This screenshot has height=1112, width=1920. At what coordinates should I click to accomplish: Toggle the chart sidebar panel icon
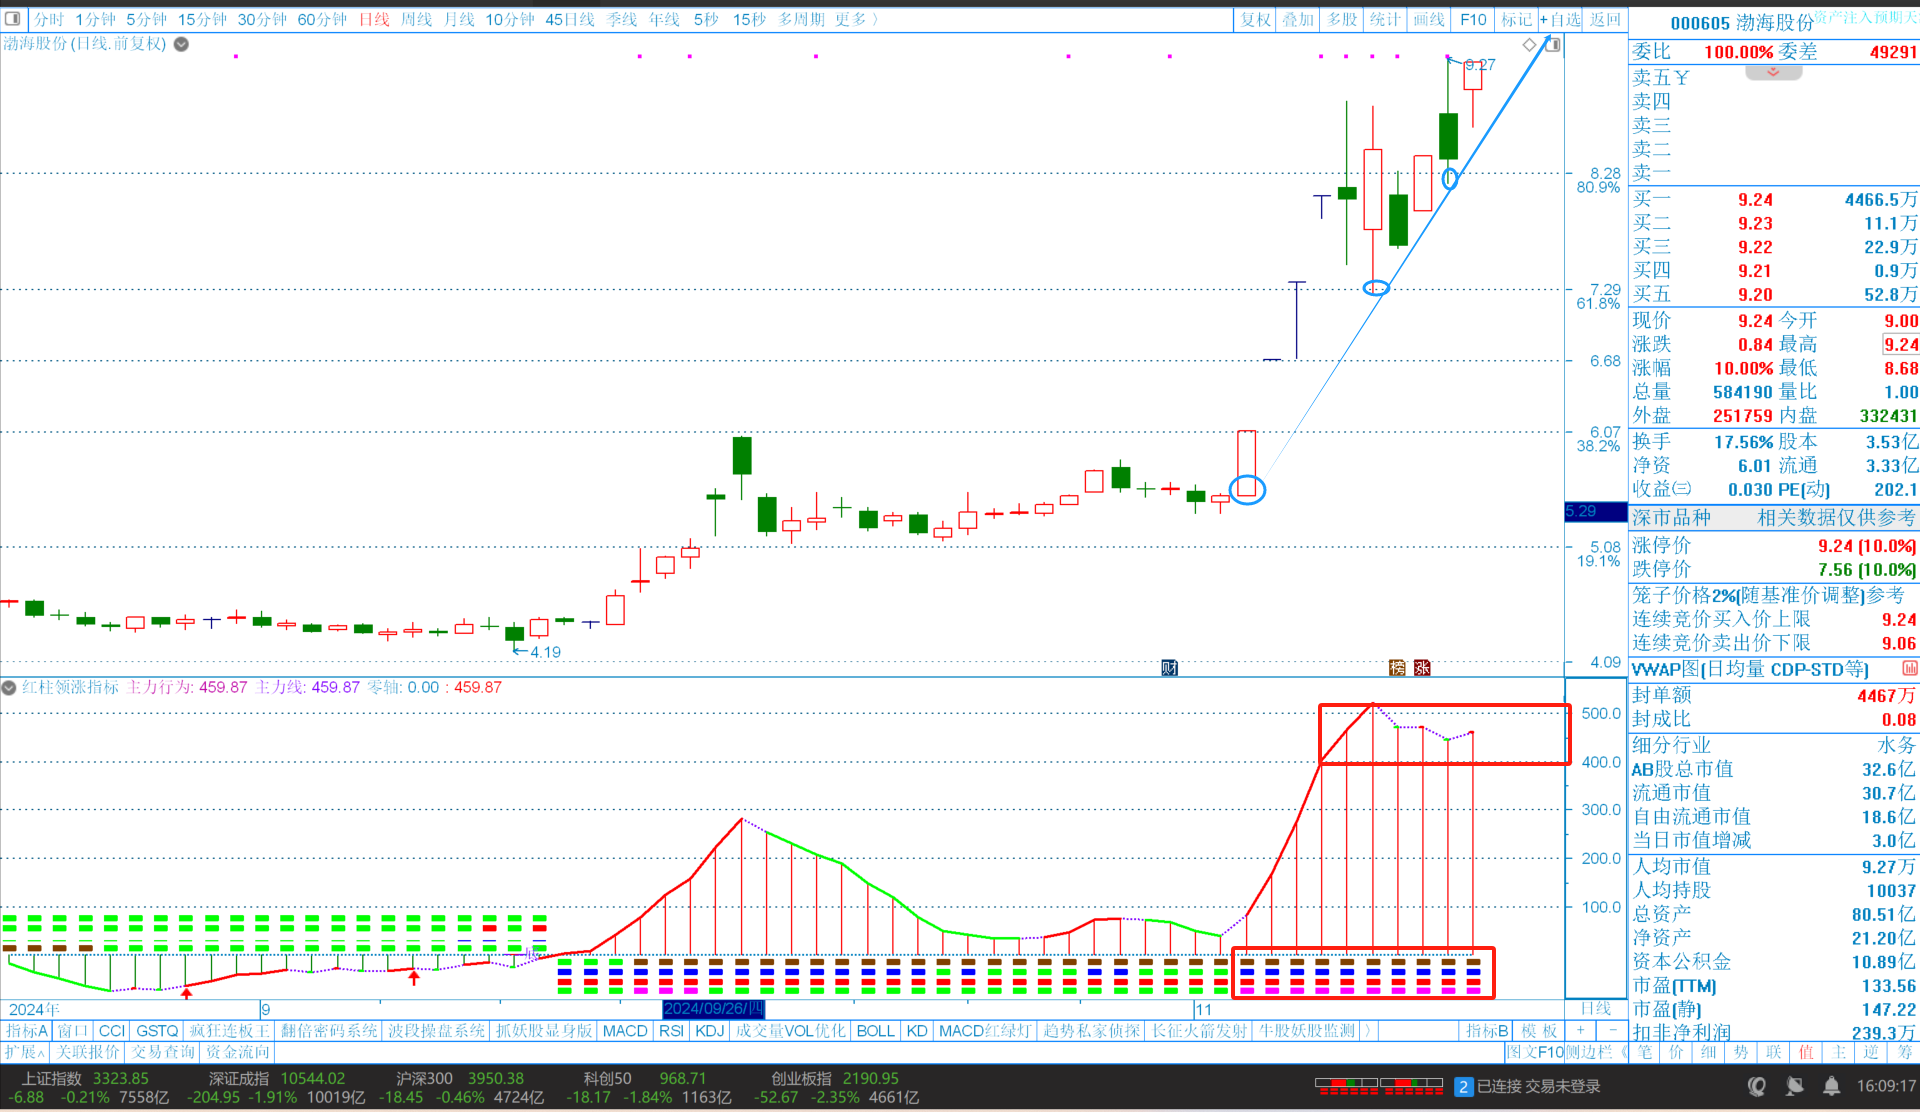pyautogui.click(x=1552, y=44)
